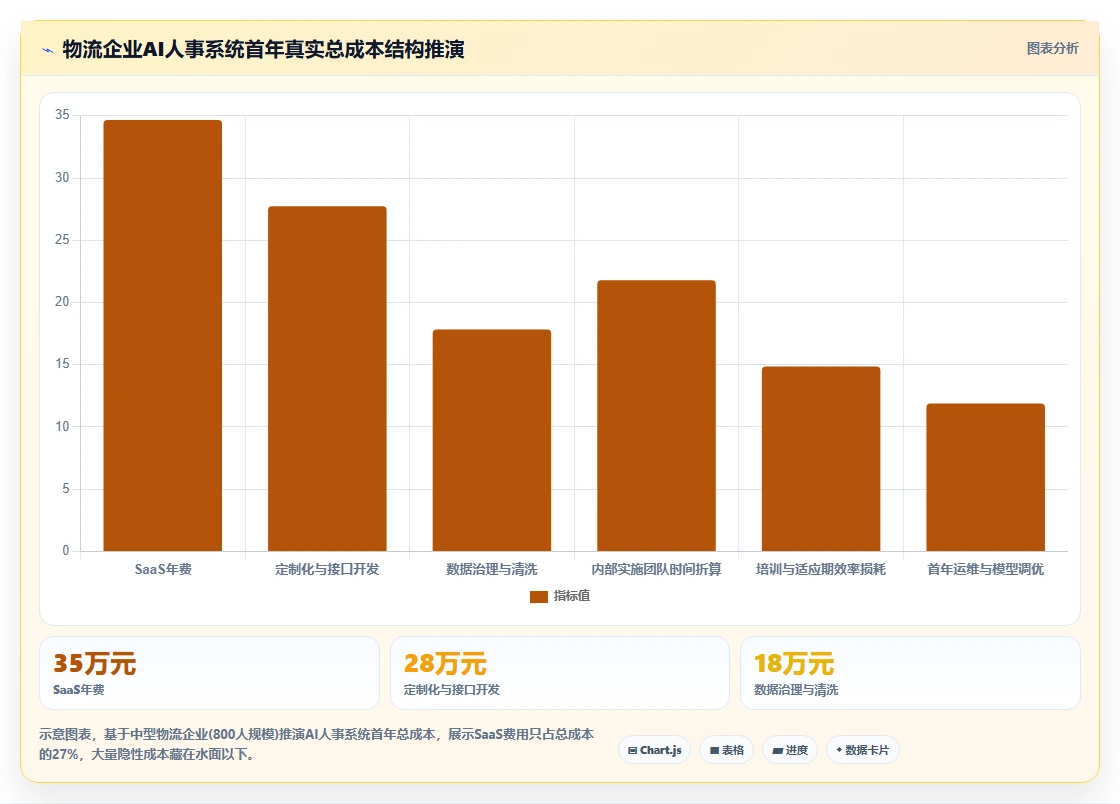Click the chart footnote description text
The height and width of the screenshot is (804, 1120).
click(316, 744)
